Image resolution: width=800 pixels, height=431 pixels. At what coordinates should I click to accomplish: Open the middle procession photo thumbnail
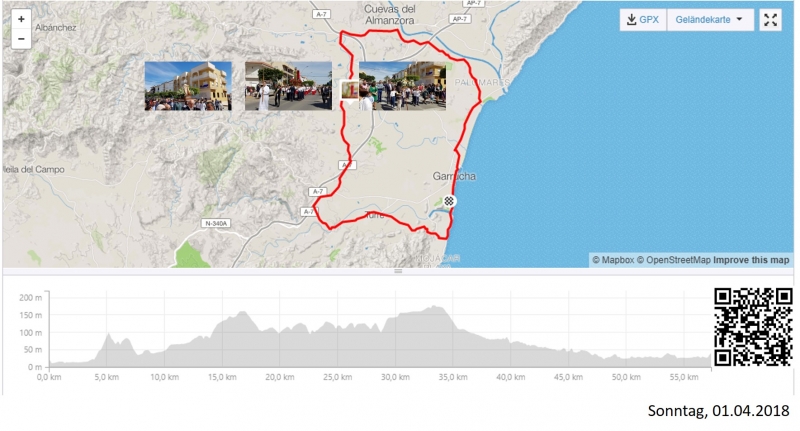288,85
